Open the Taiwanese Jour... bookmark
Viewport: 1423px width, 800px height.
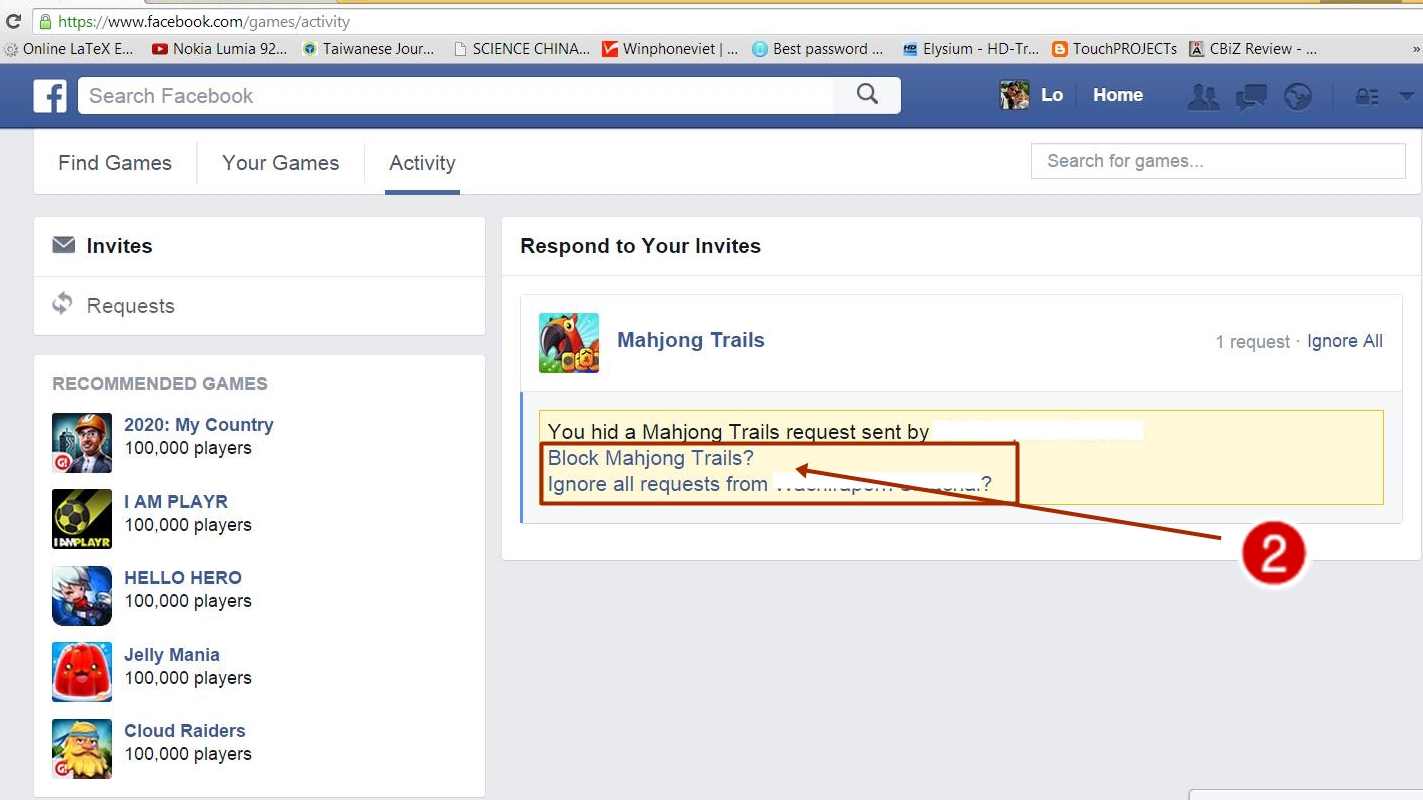[368, 48]
